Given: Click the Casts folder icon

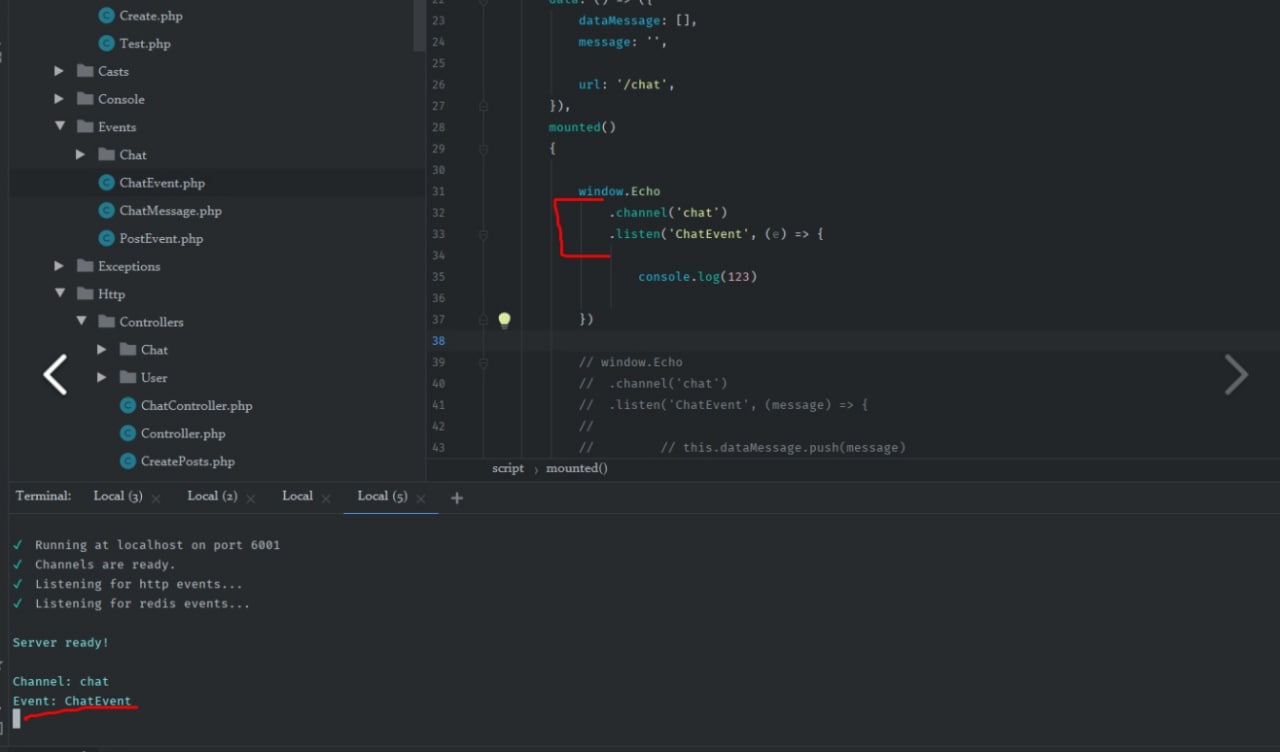Looking at the screenshot, I should [x=85, y=72].
